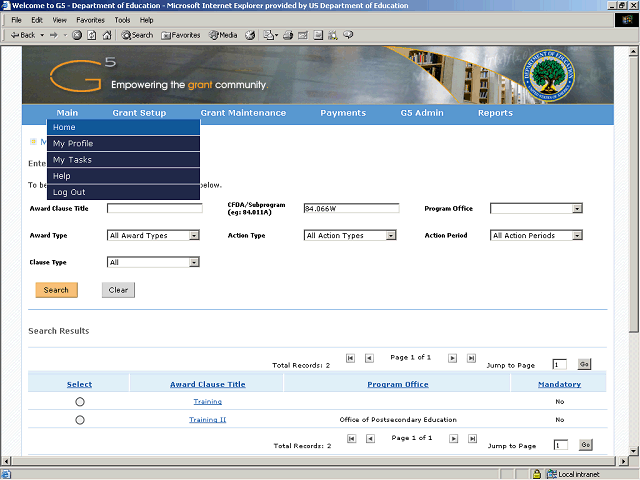640x480 pixels.
Task: Open the Grant Maintenance menu
Action: pos(243,113)
